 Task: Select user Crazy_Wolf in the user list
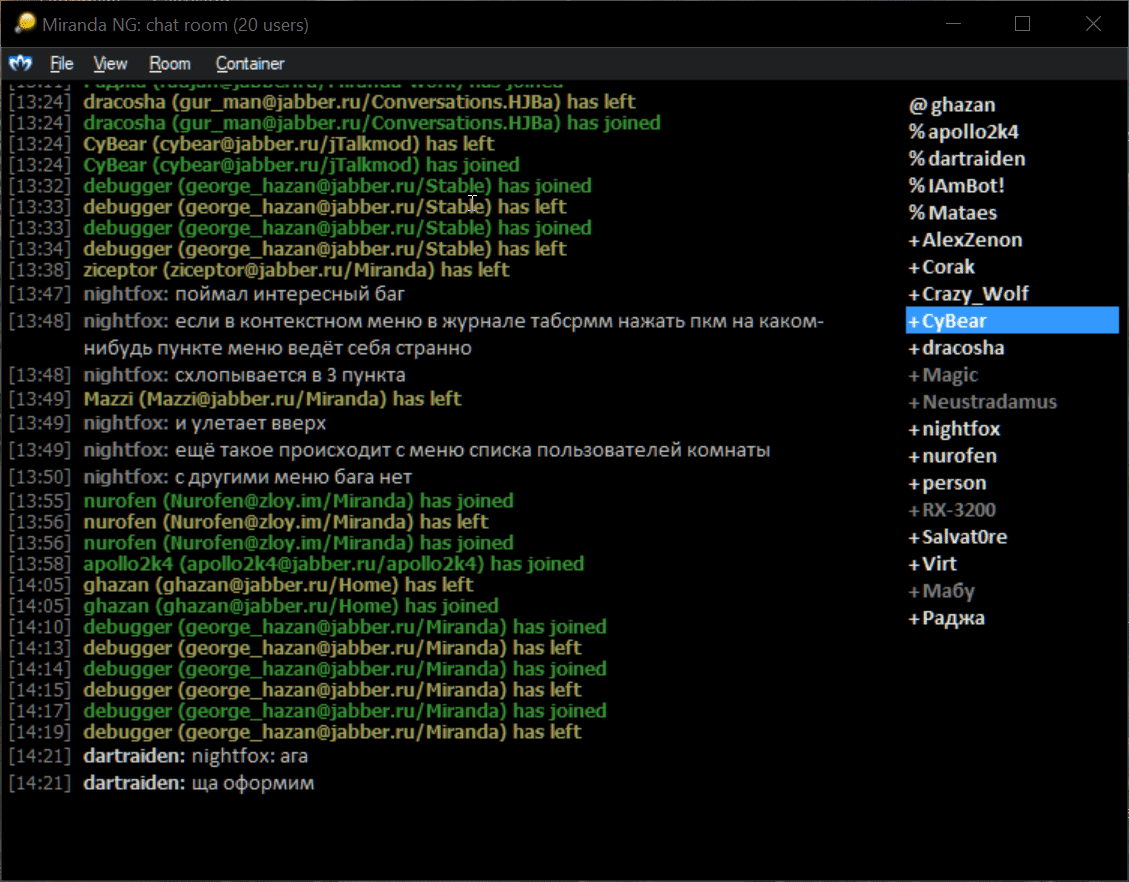pyautogui.click(x=968, y=294)
